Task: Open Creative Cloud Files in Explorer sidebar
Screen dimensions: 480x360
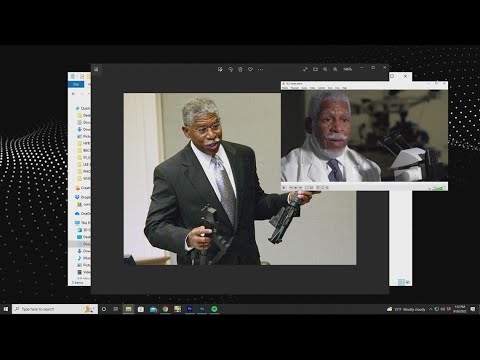Action: tap(83, 188)
